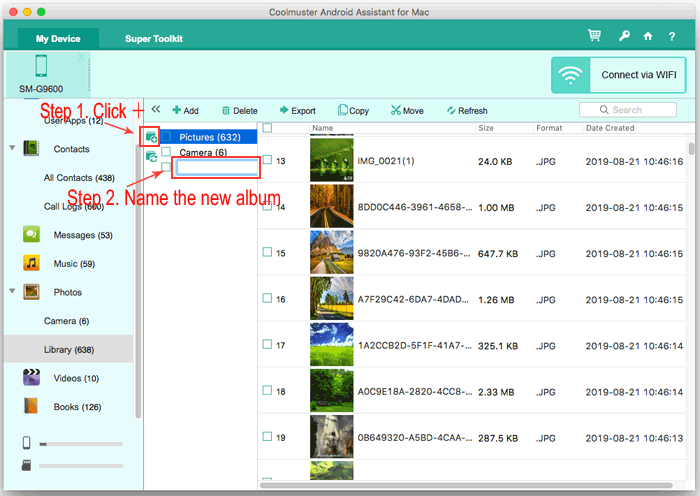
Task: Click Connect via WIFI button
Action: [620, 75]
